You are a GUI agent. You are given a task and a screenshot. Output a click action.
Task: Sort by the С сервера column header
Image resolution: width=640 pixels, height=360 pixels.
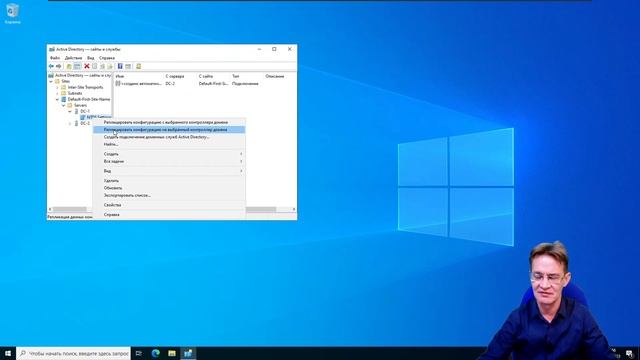pyautogui.click(x=180, y=76)
